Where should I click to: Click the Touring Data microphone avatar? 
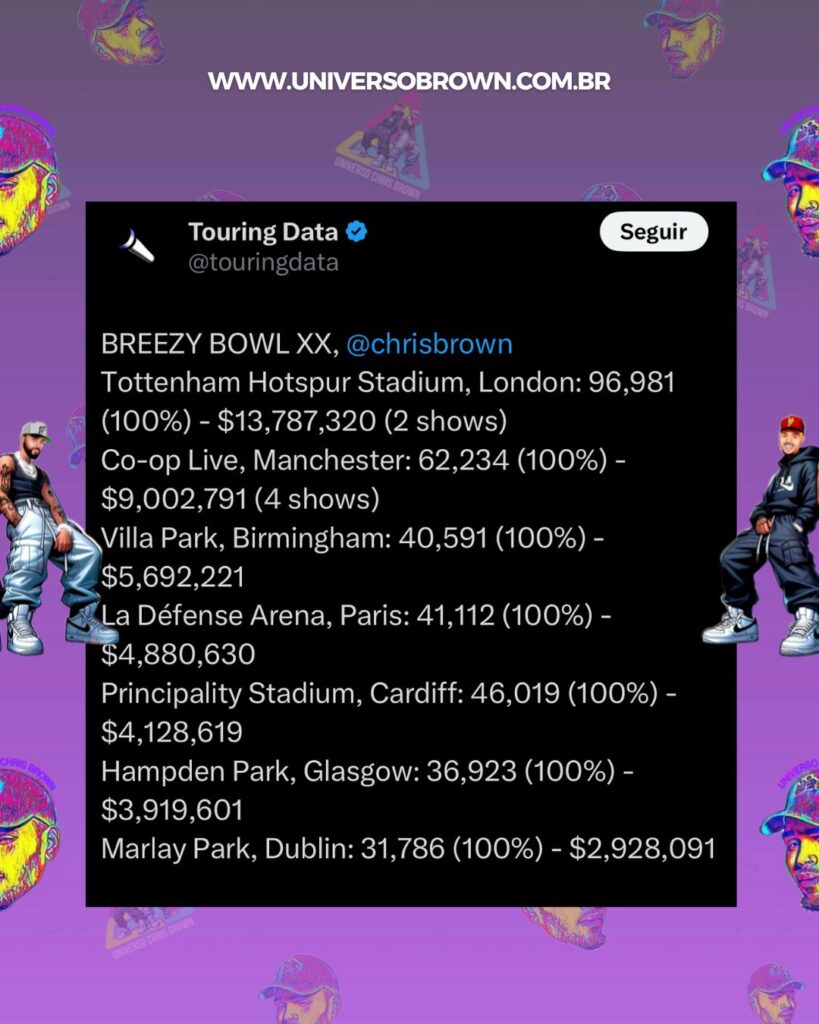pyautogui.click(x=138, y=246)
